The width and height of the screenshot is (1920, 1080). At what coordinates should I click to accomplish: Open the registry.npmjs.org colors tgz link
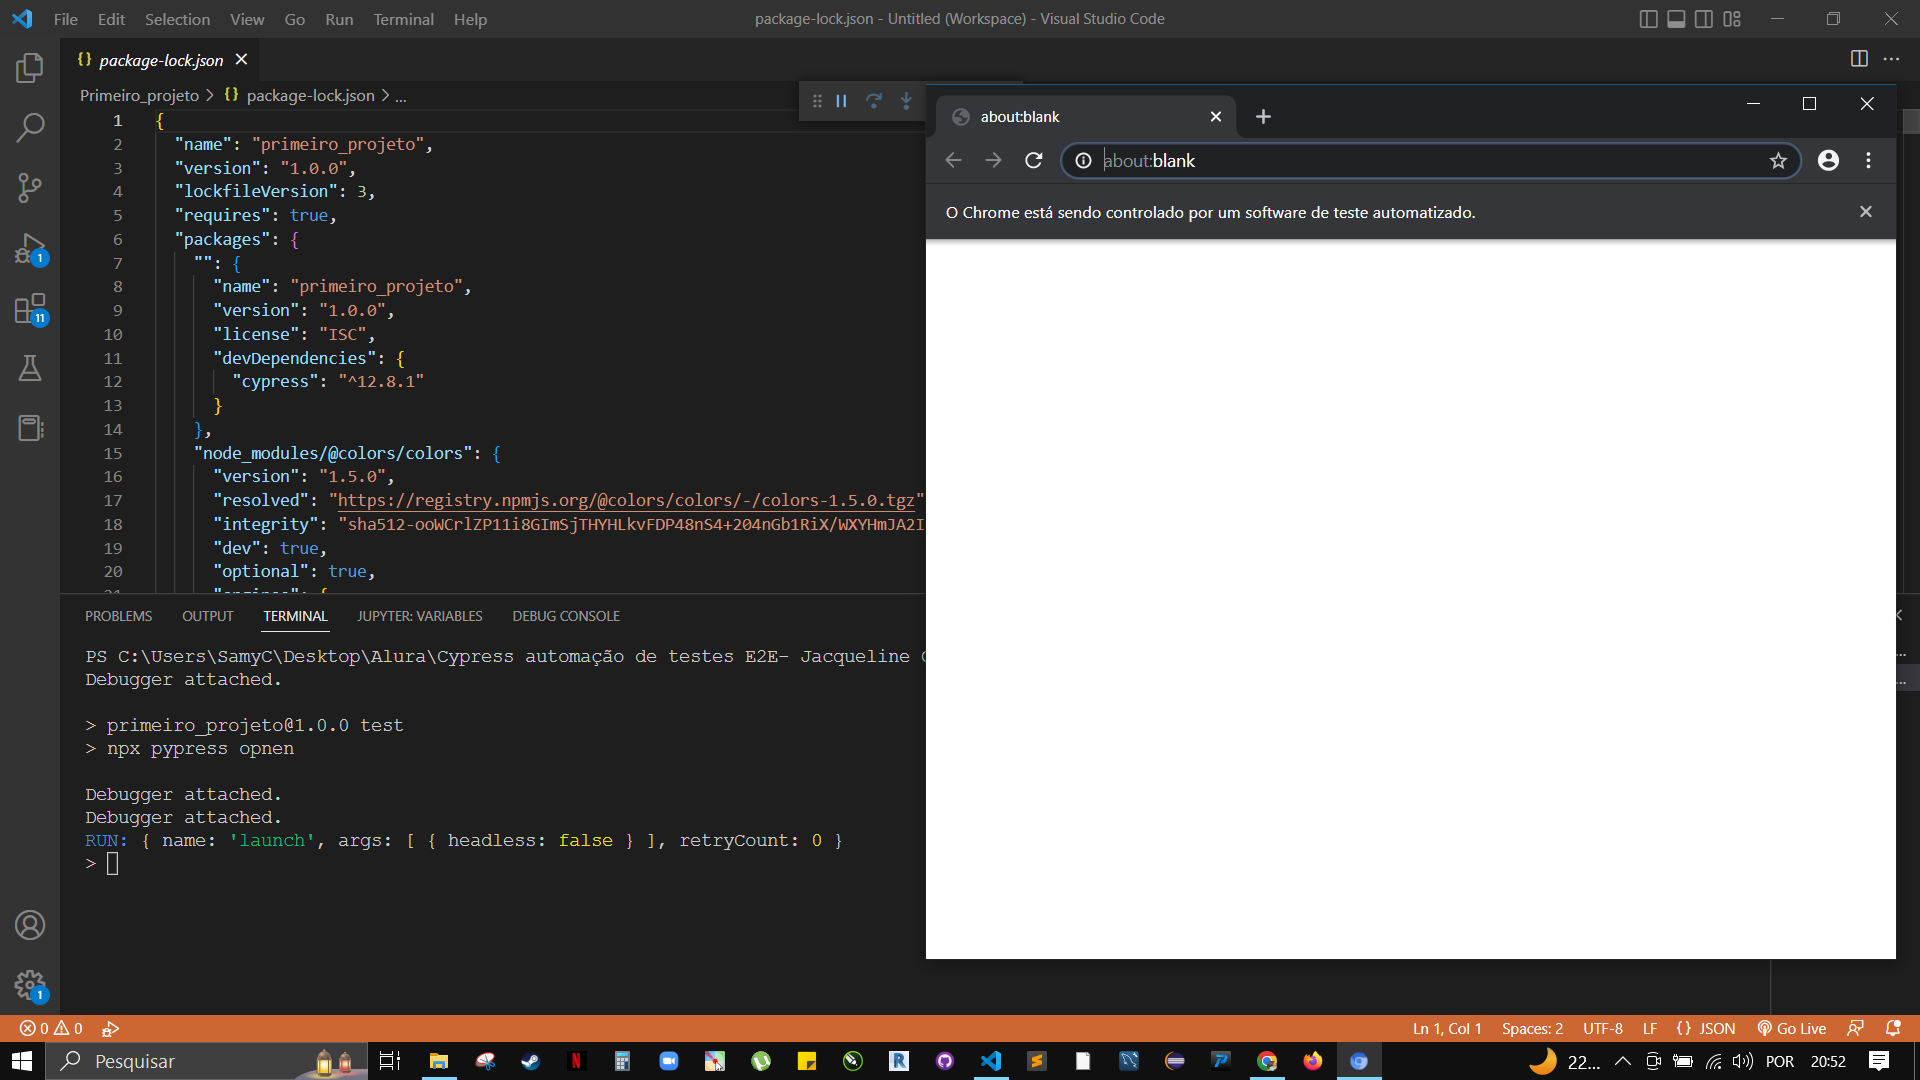pos(626,500)
